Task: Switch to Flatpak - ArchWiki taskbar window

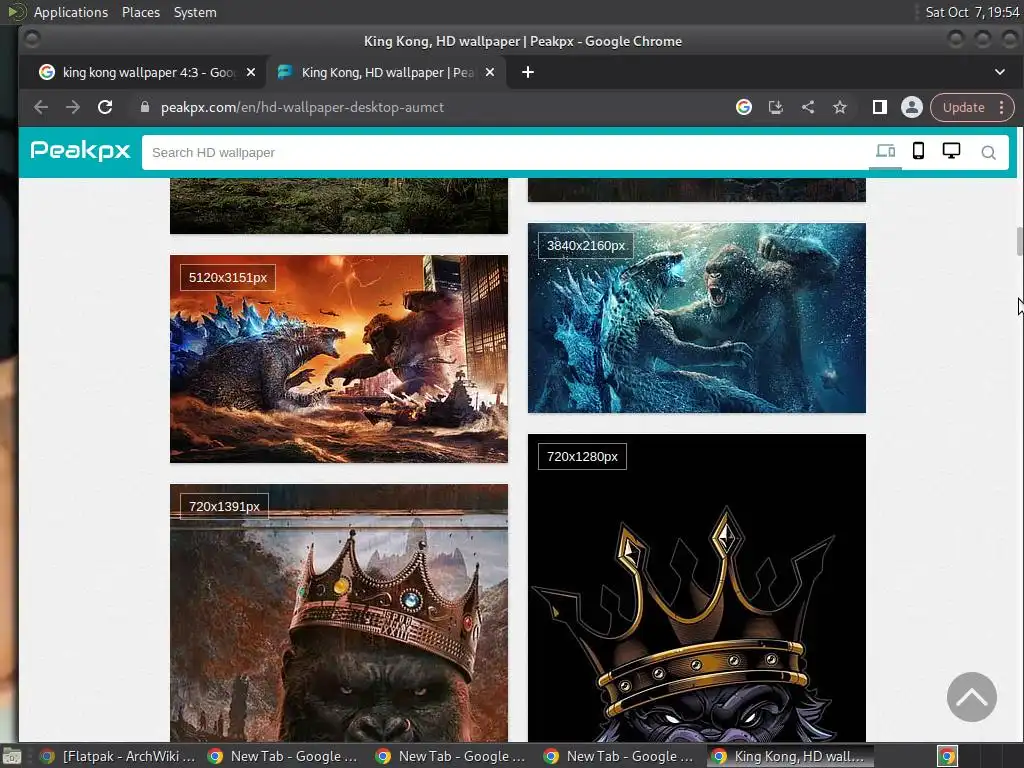Action: (x=118, y=756)
